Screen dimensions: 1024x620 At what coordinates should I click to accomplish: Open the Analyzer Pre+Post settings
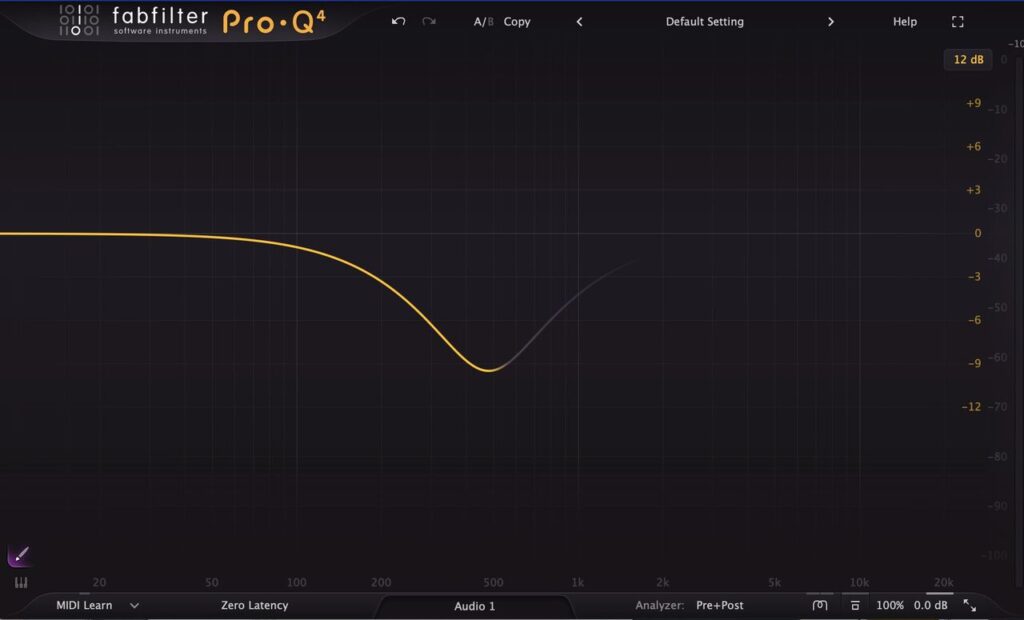pyautogui.click(x=720, y=606)
